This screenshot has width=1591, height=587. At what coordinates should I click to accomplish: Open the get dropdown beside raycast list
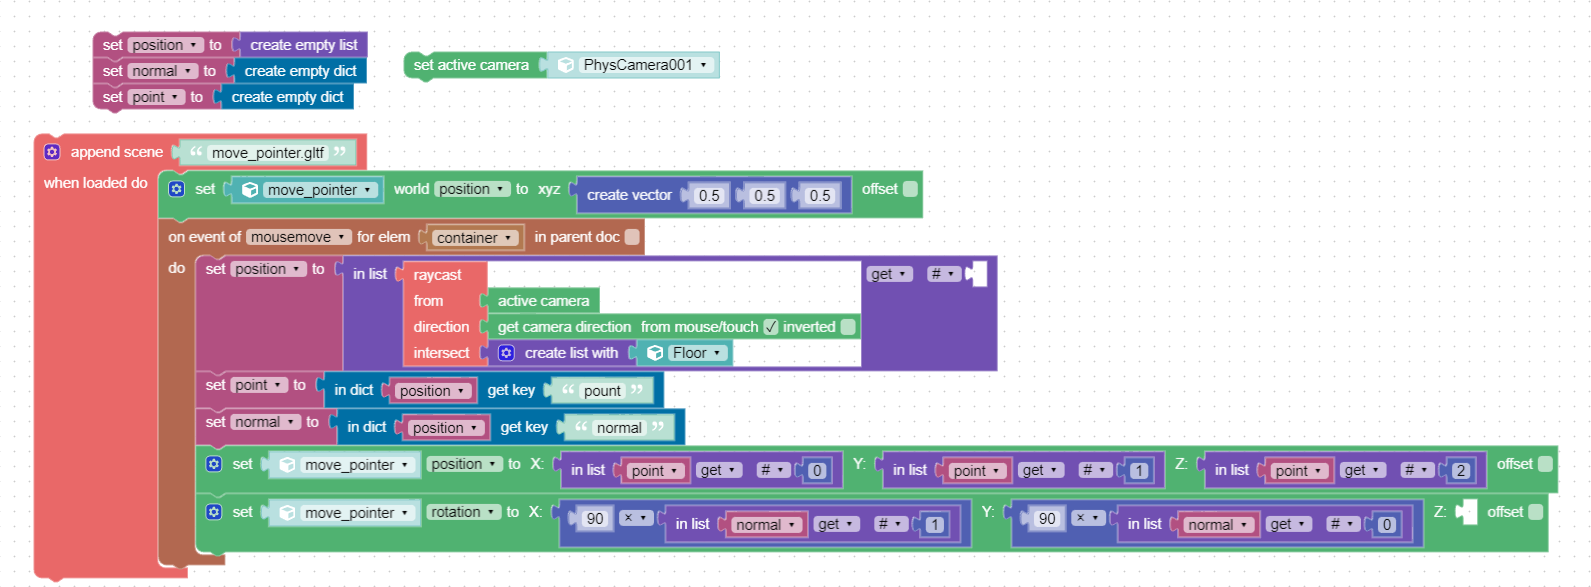point(889,274)
